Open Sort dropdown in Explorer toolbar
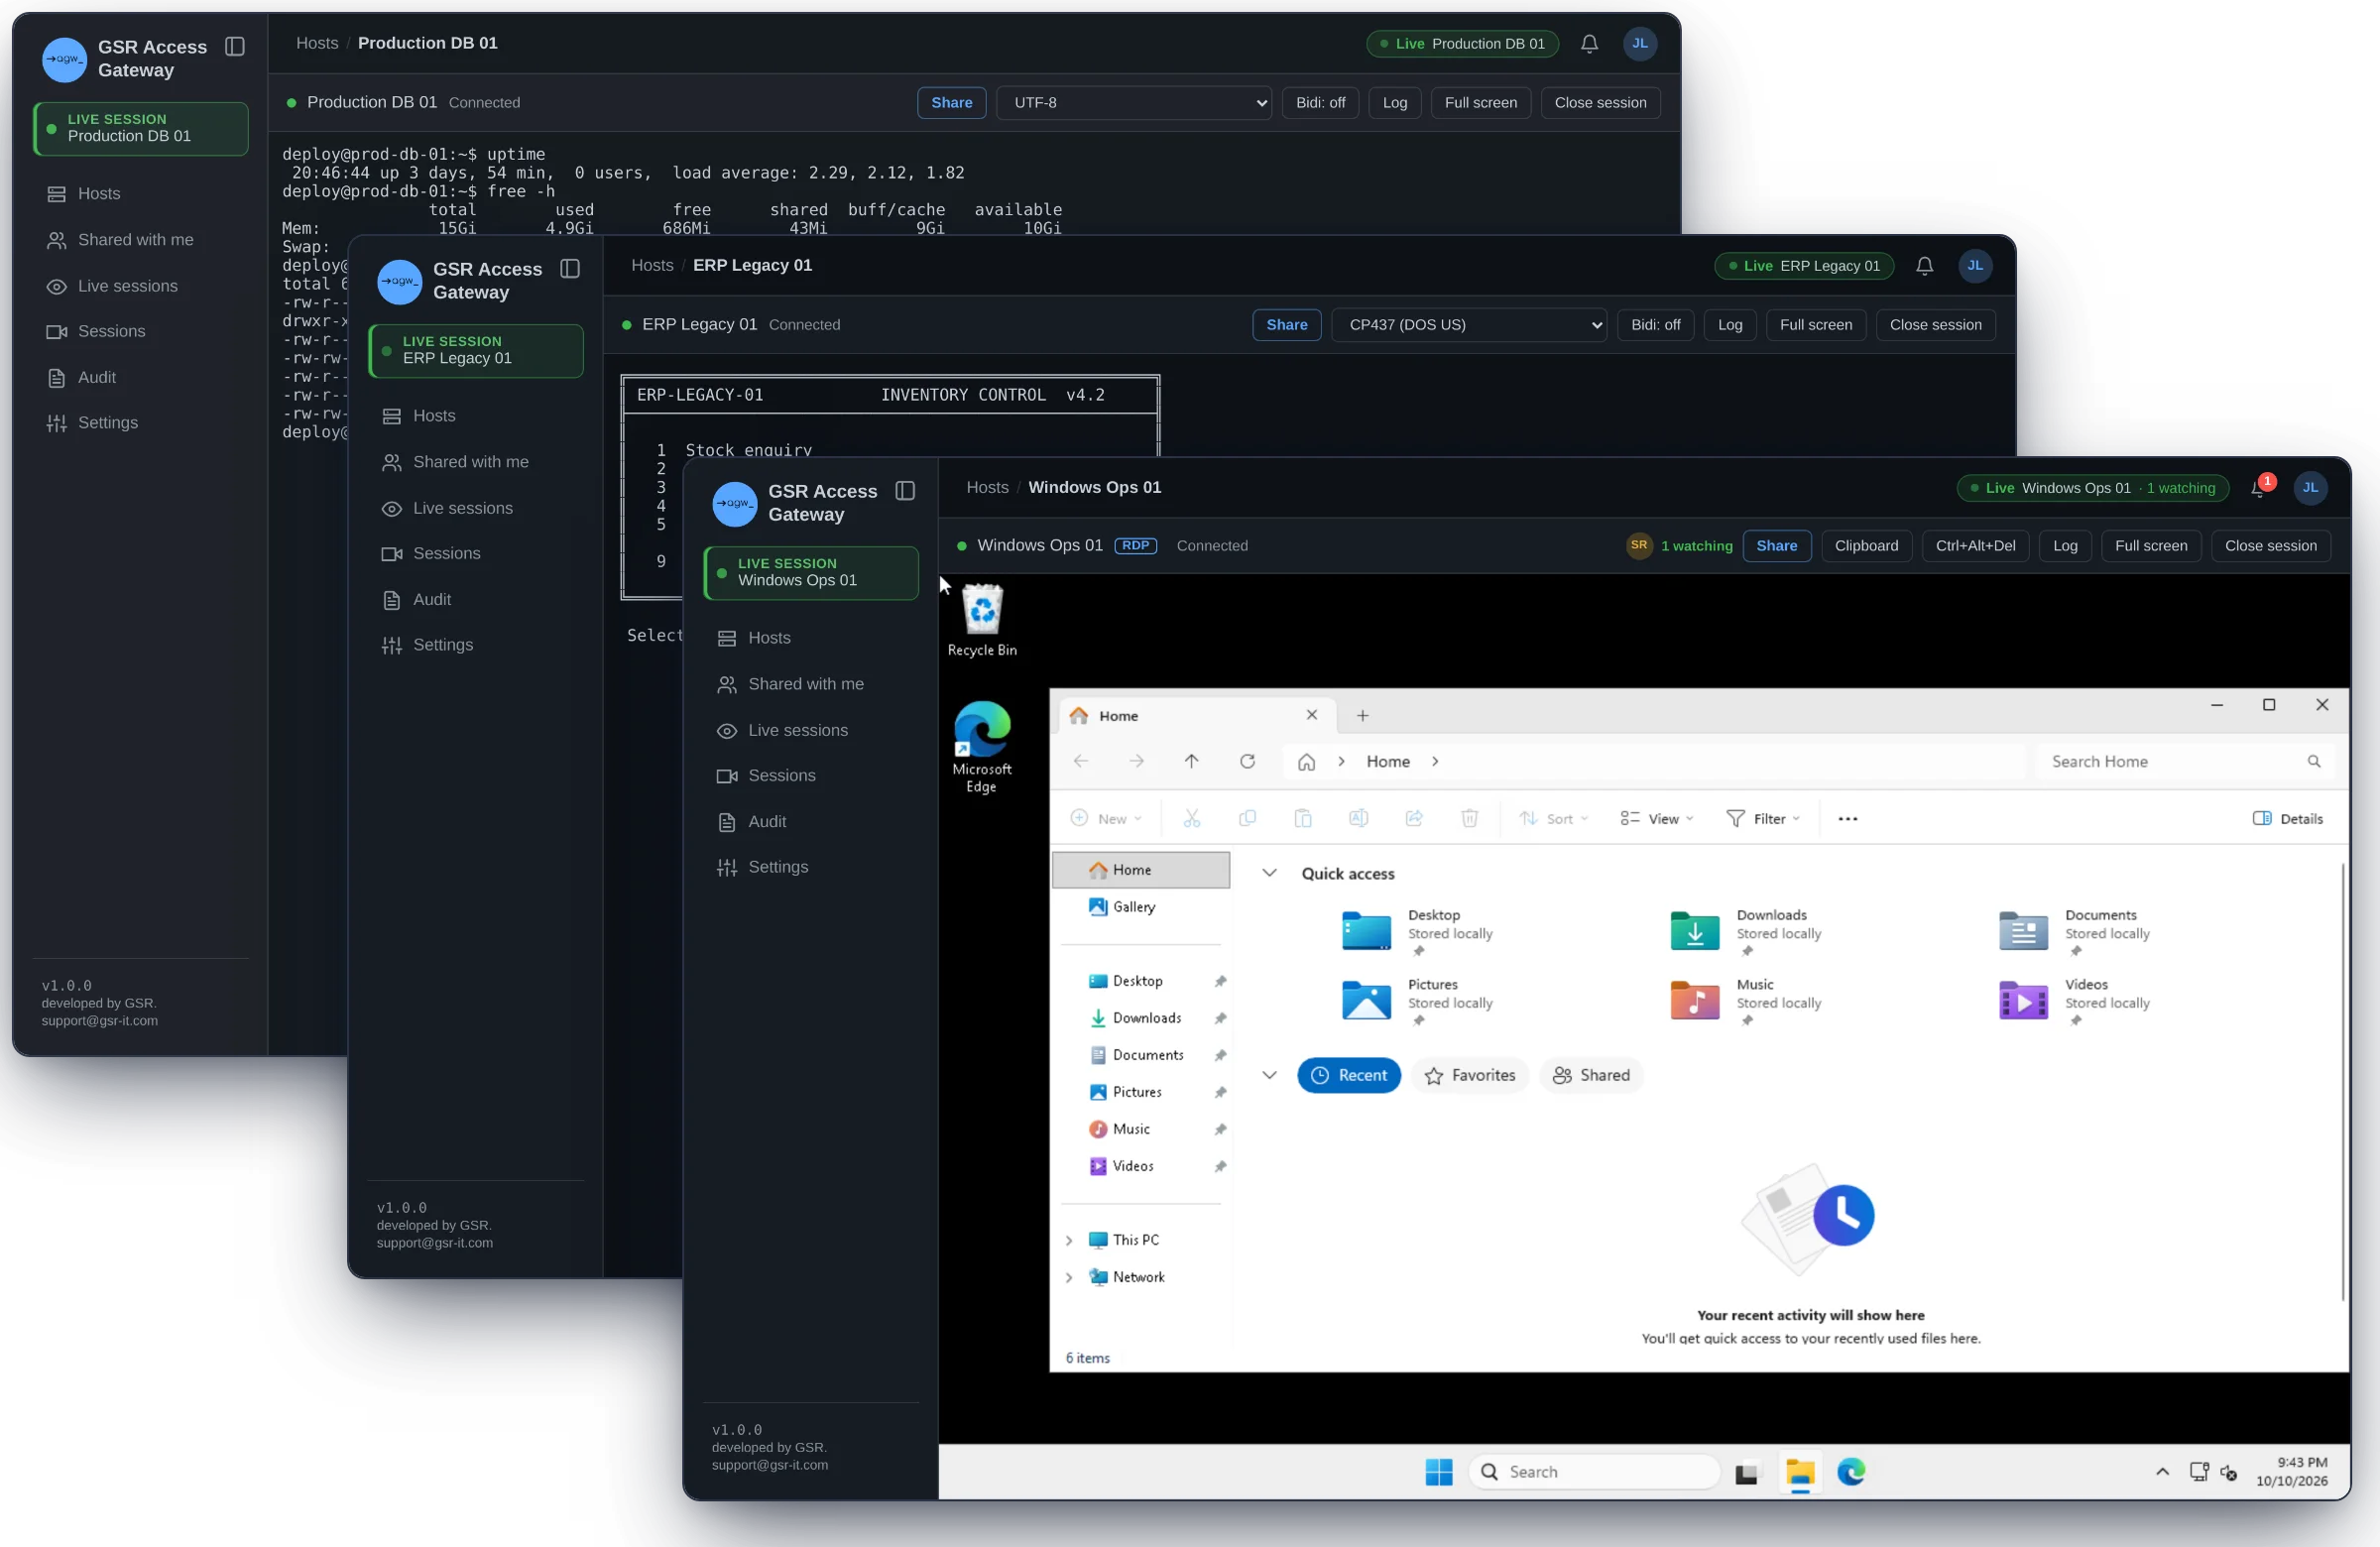The width and height of the screenshot is (2380, 1547). [x=1554, y=819]
